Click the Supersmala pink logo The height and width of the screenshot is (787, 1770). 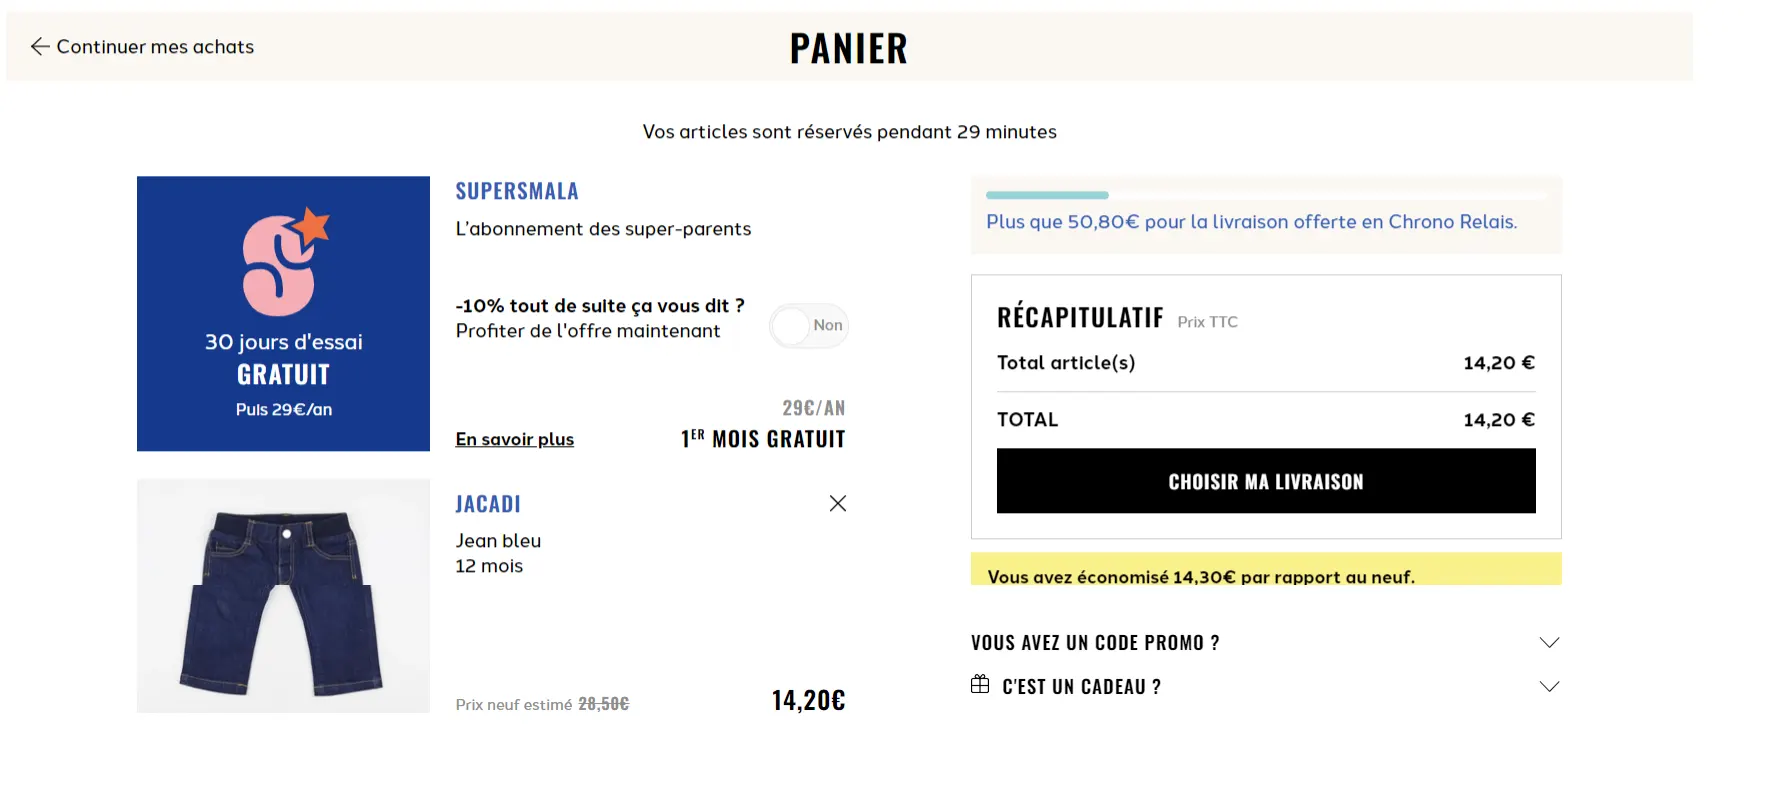click(x=283, y=262)
